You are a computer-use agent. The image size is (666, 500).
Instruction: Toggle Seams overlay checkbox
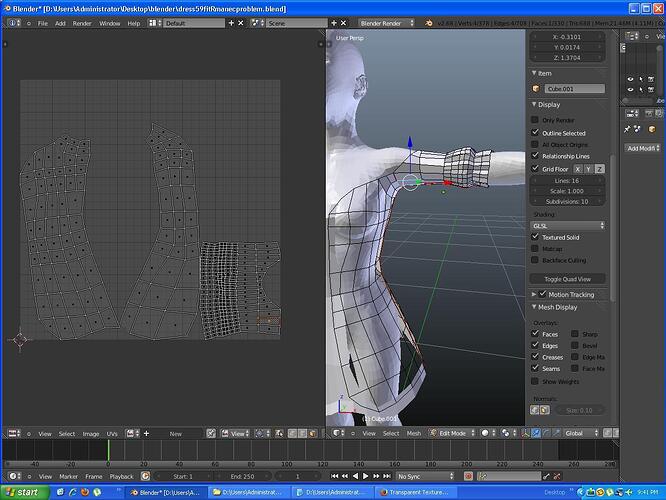(x=535, y=368)
